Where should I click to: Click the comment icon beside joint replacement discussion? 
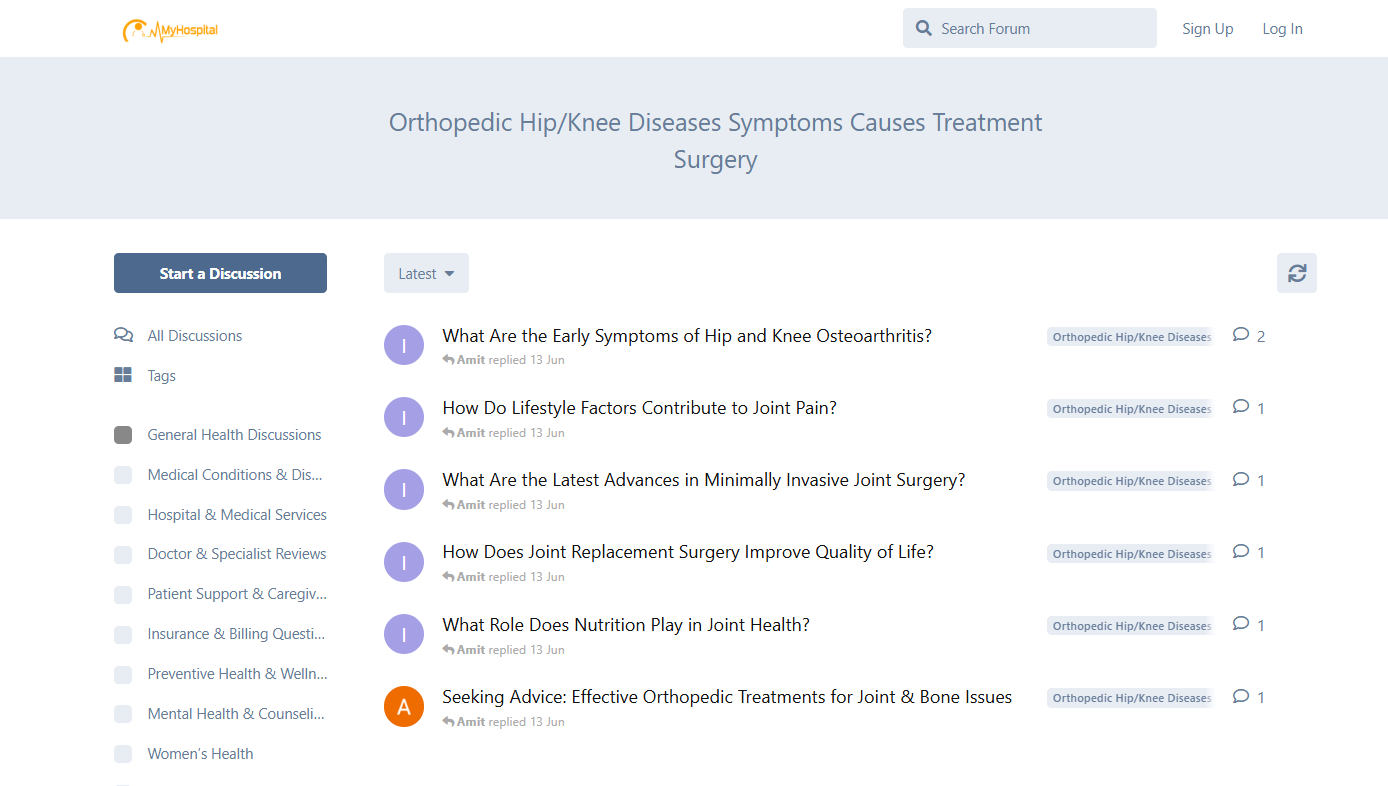1240,550
